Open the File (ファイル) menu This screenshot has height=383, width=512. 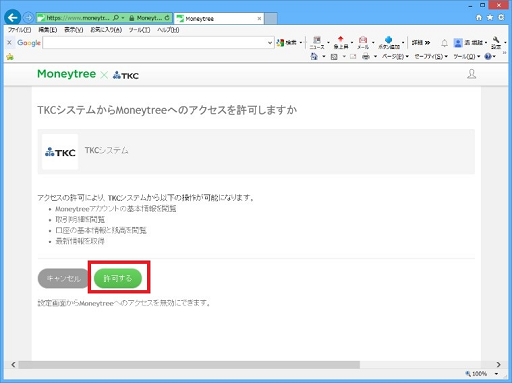click(x=19, y=30)
